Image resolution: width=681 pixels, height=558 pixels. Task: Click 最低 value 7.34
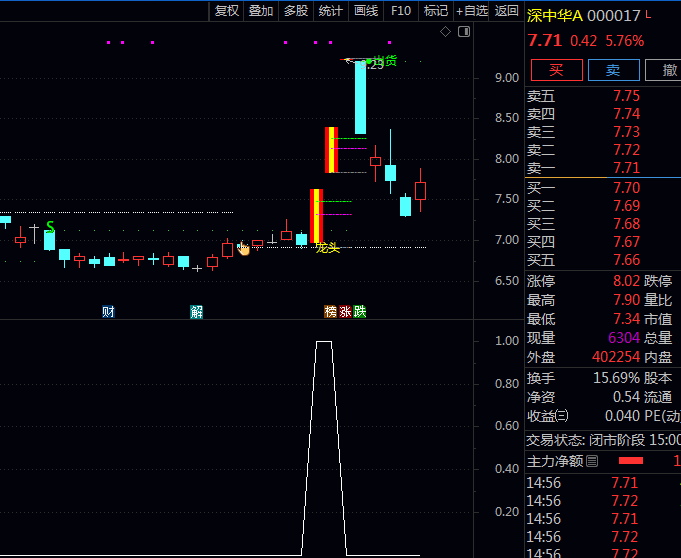(626, 319)
